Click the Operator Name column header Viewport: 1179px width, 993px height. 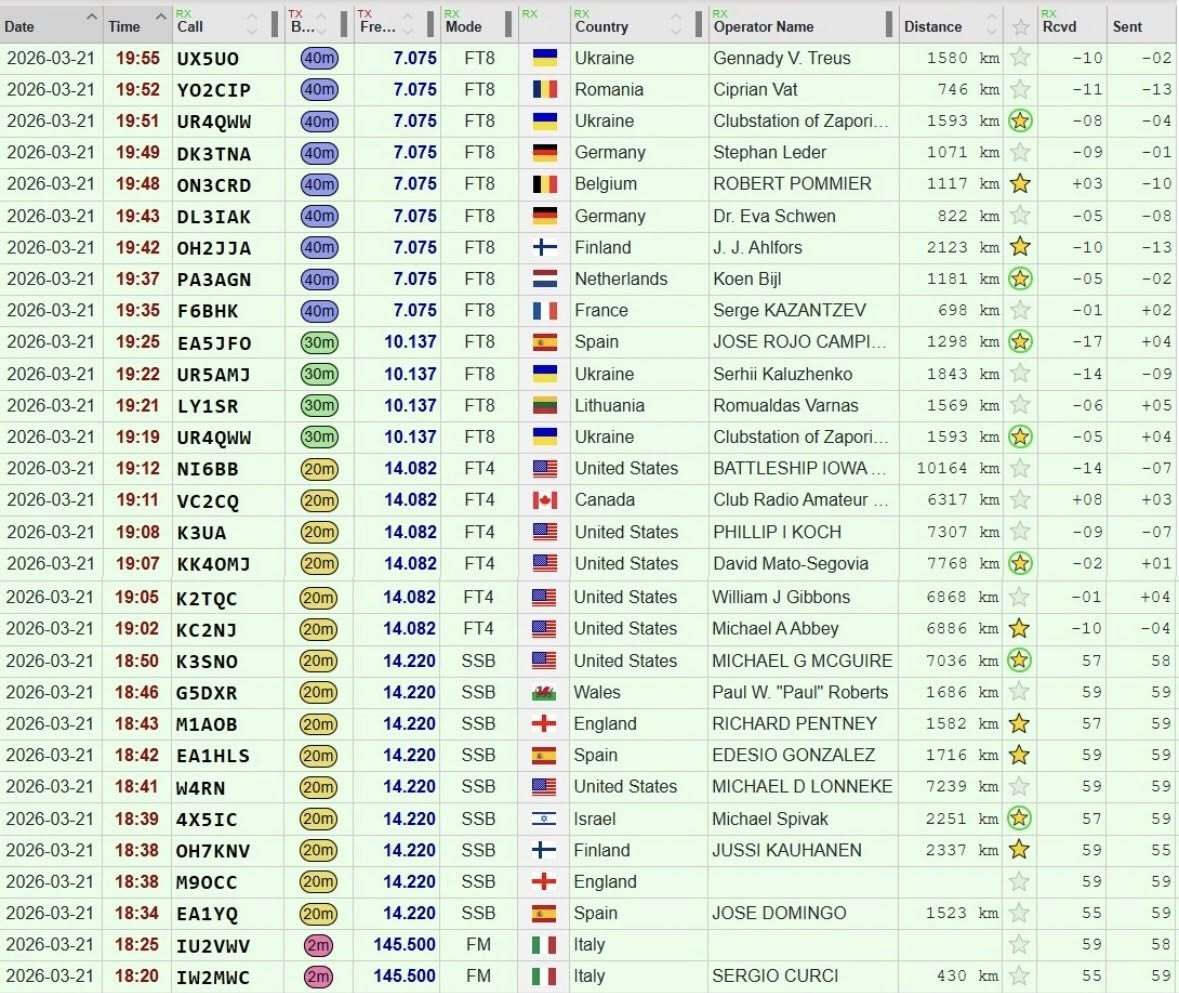tap(763, 27)
